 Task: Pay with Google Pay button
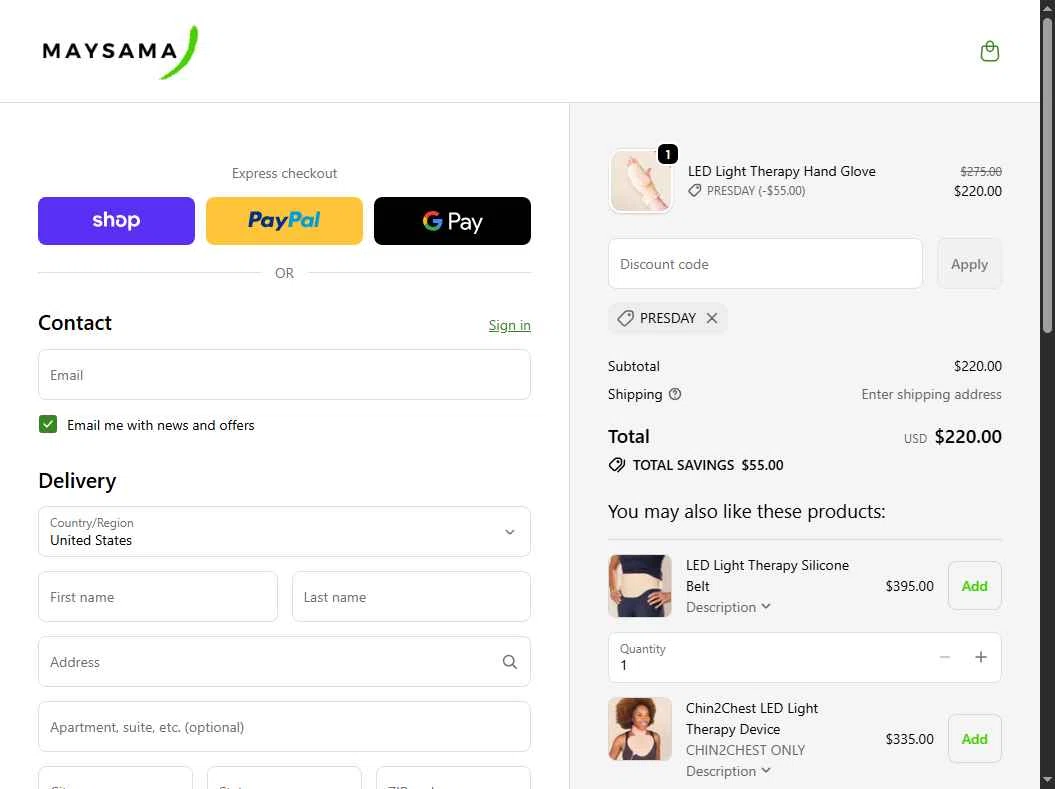tap(452, 221)
